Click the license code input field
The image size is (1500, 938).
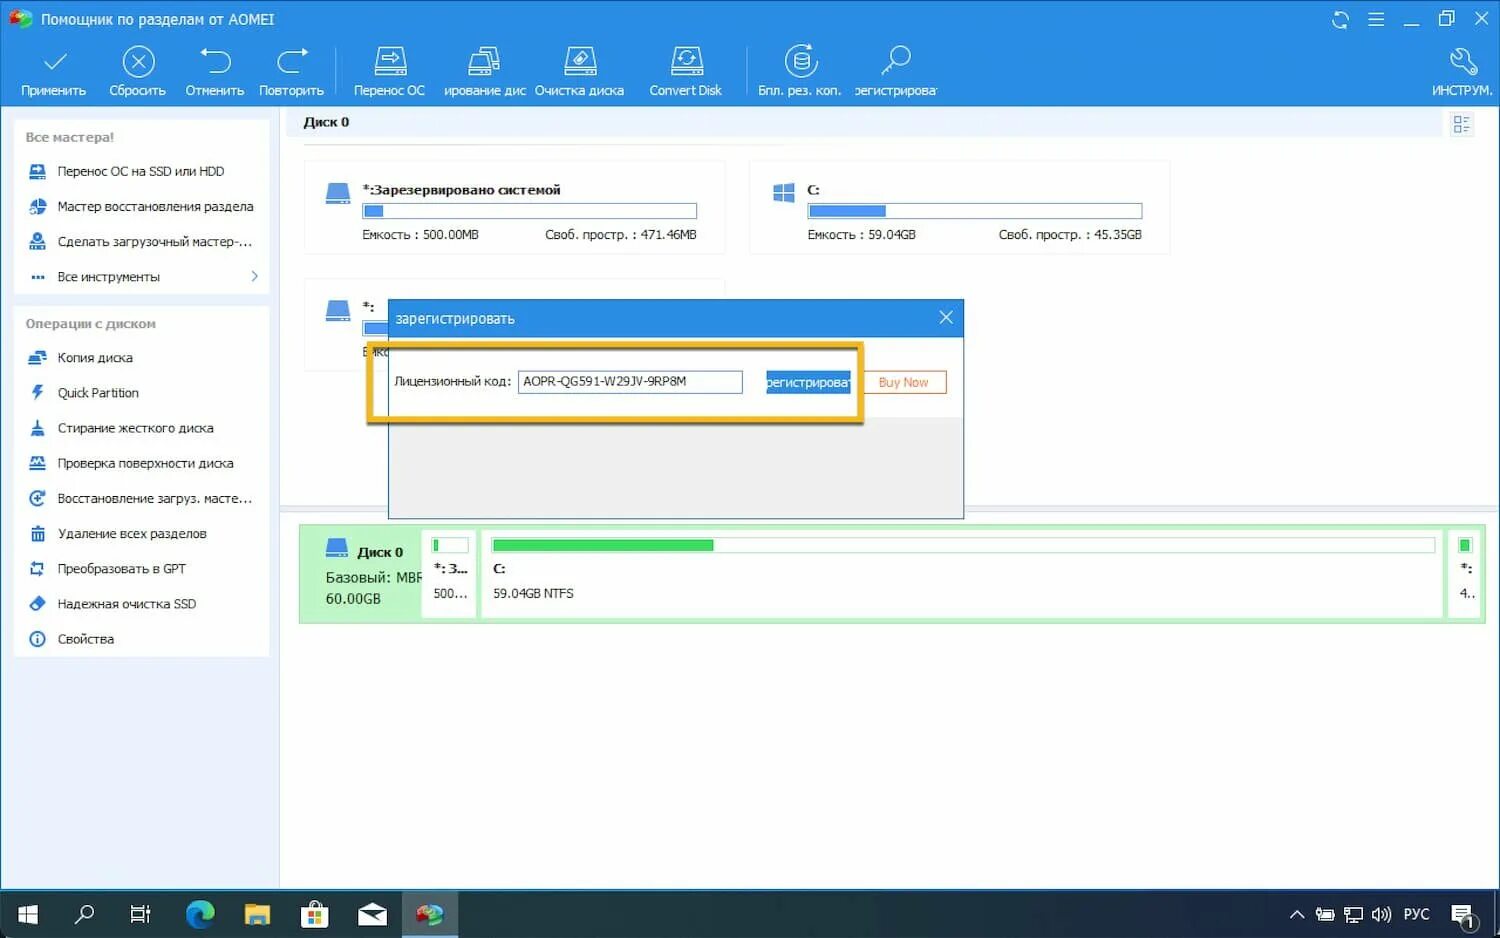click(630, 381)
